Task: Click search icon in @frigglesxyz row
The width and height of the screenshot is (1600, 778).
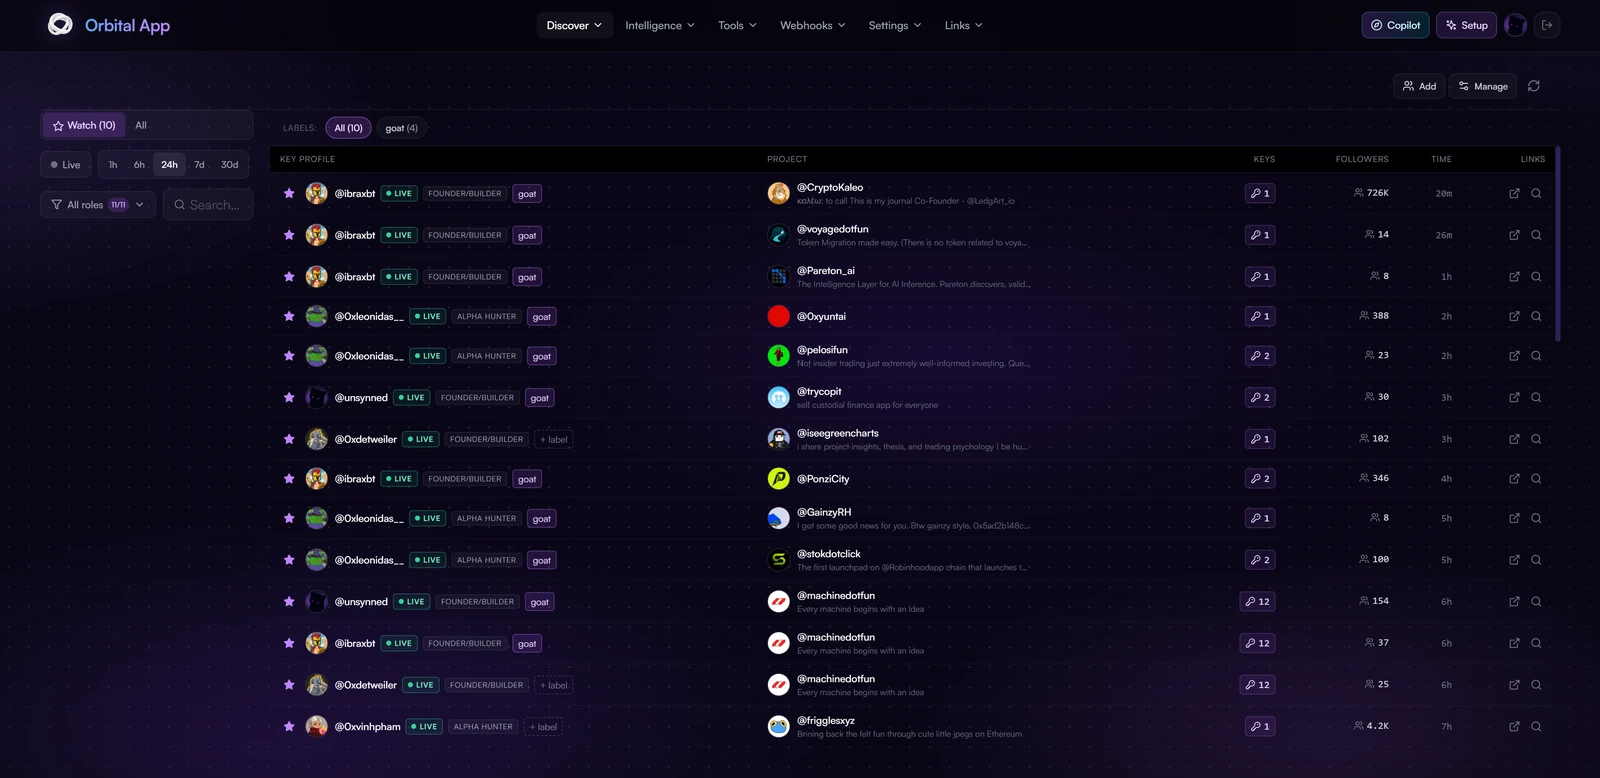Action: coord(1536,727)
